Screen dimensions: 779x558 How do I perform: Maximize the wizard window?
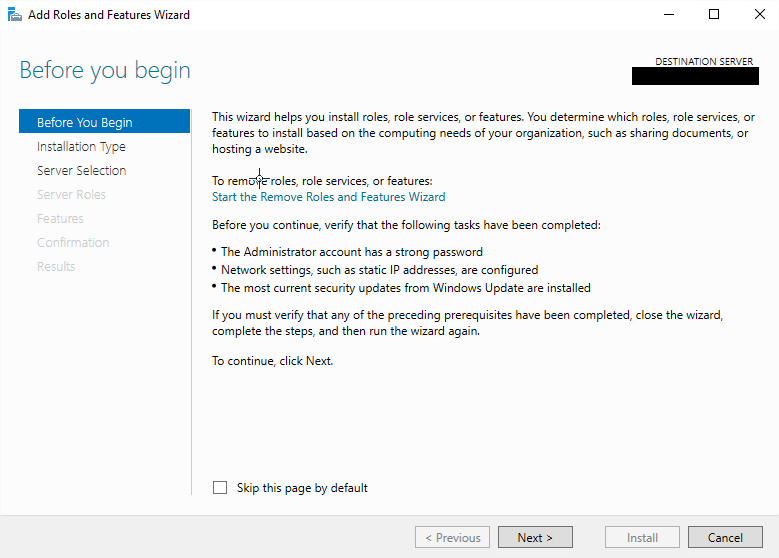point(713,15)
